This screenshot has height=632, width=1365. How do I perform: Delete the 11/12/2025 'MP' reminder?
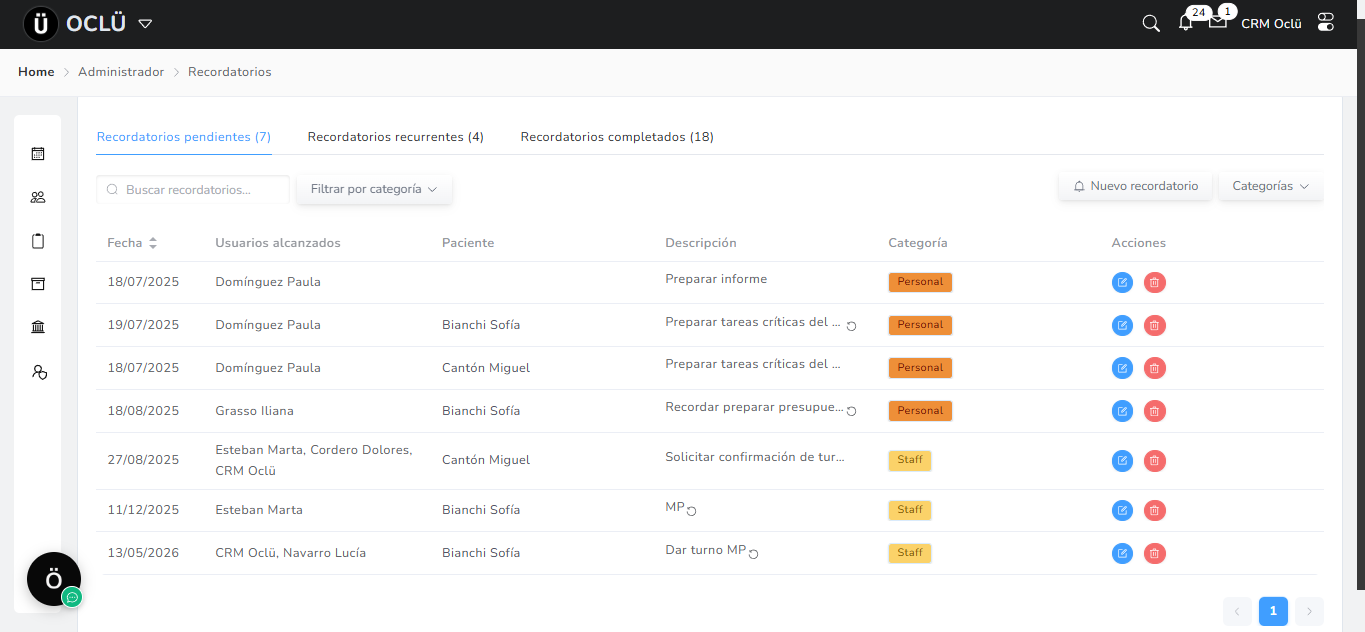(x=1155, y=511)
